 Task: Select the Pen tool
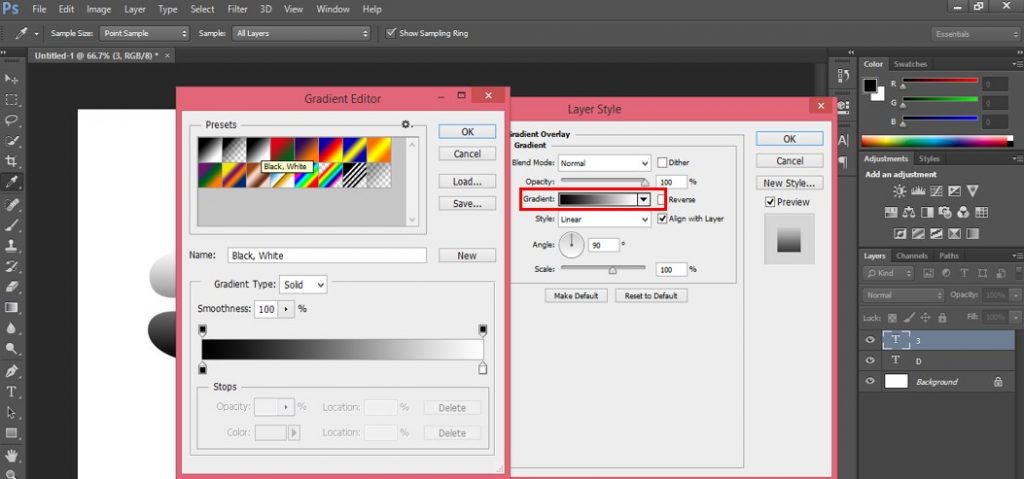tap(12, 370)
